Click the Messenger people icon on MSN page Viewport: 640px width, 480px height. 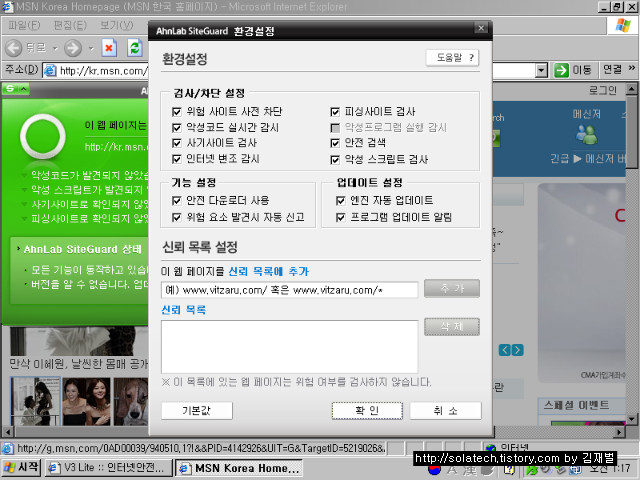coord(586,134)
